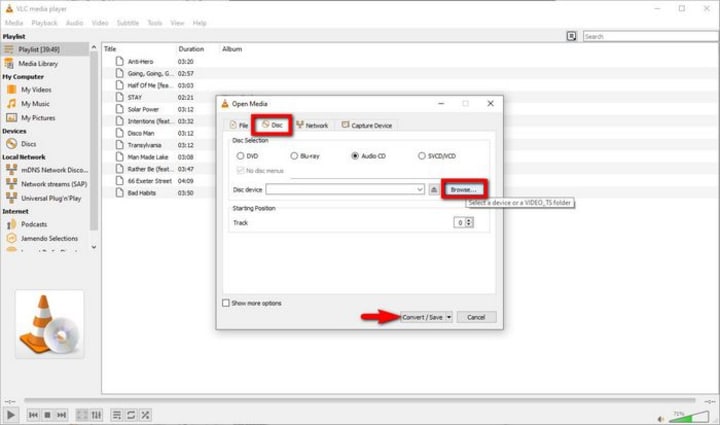Toggle fullscreen video icon

click(82, 415)
